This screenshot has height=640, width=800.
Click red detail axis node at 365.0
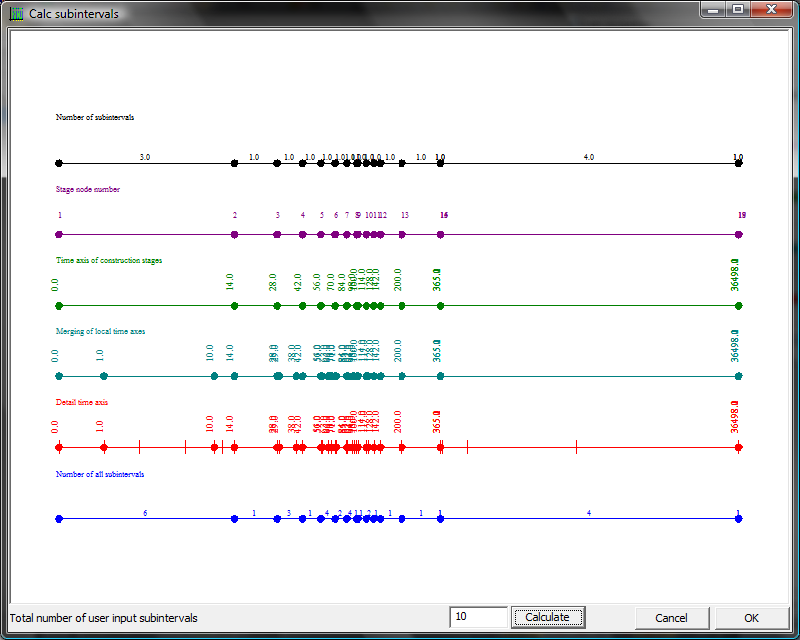tap(440, 448)
